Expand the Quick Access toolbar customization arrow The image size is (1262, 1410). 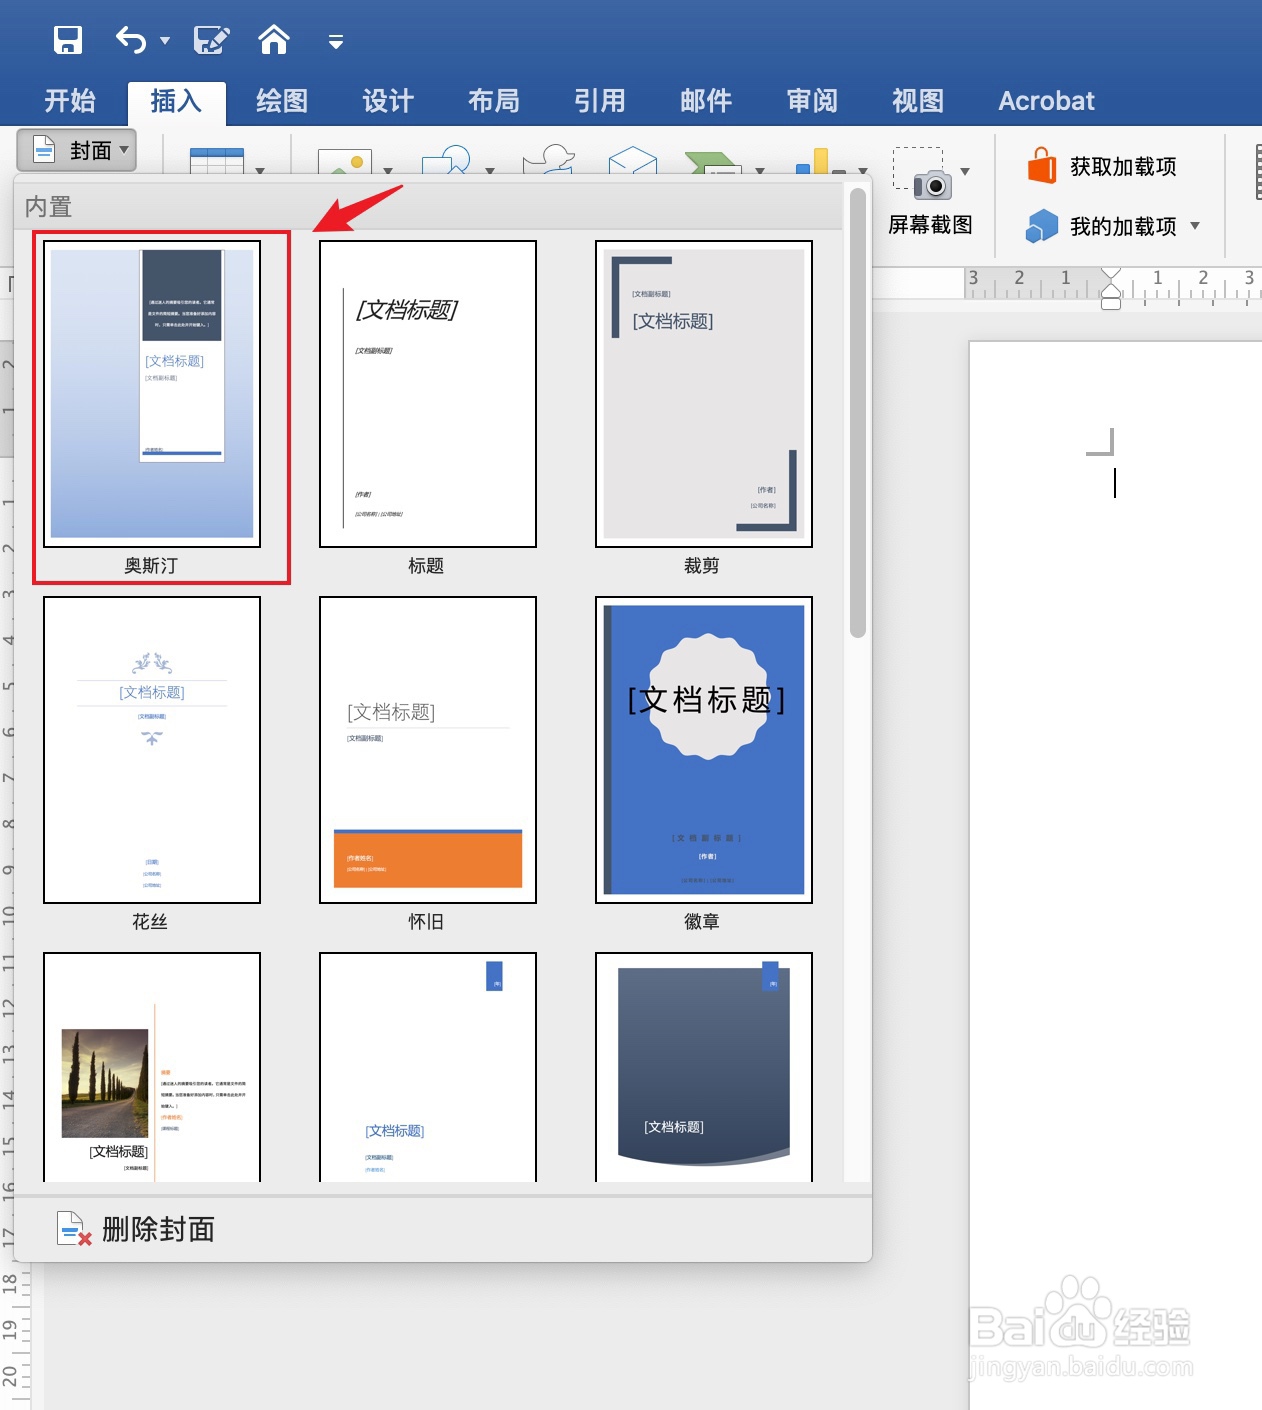point(335,44)
